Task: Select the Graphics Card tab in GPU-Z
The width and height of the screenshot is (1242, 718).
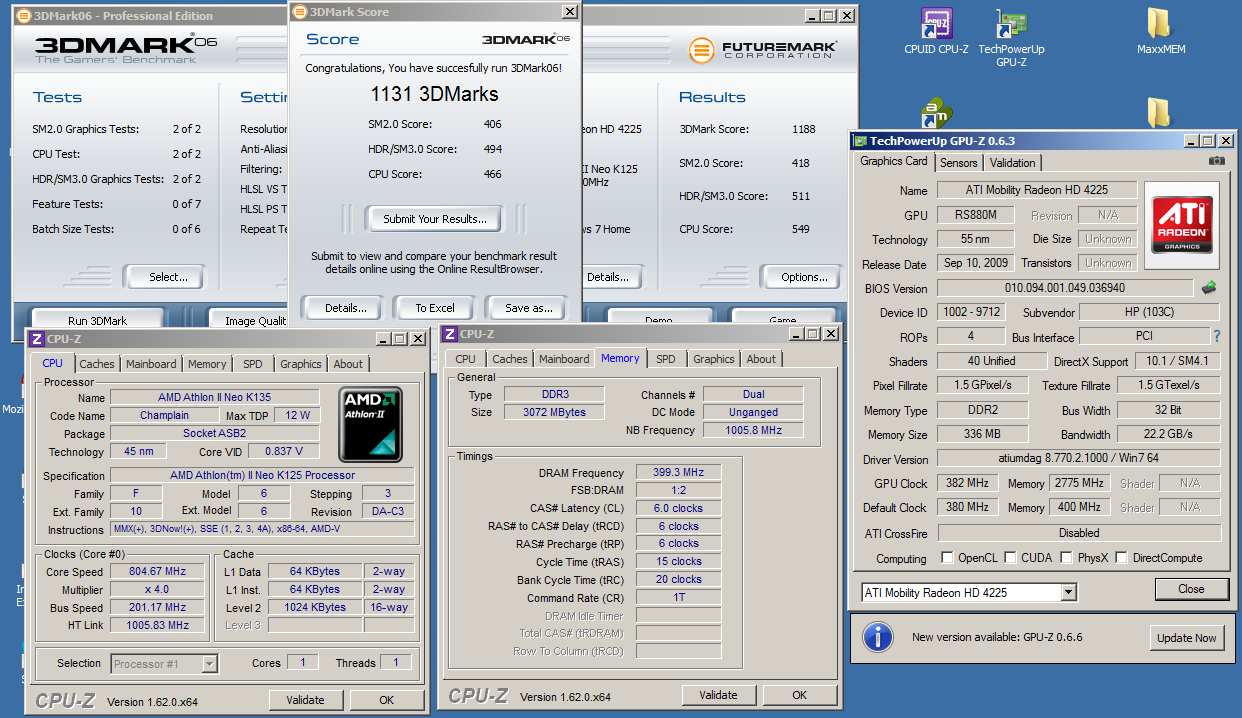Action: click(x=894, y=161)
